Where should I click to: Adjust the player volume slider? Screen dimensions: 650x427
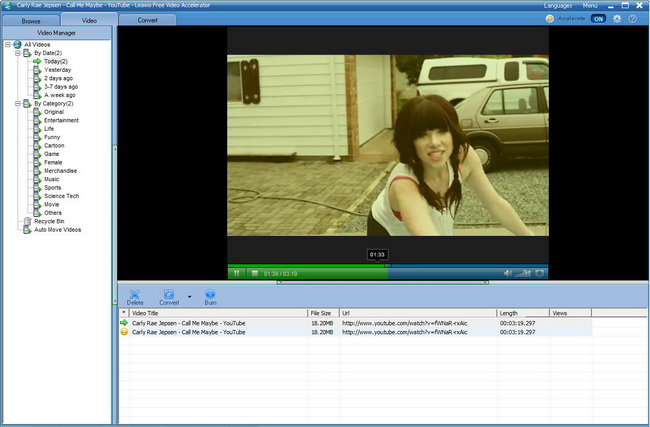(523, 273)
